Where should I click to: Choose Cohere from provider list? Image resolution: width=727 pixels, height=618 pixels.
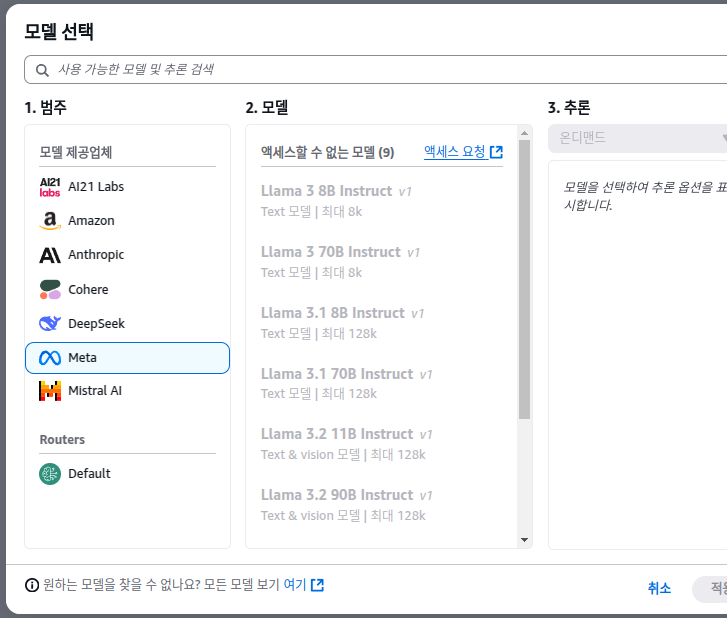click(x=128, y=289)
